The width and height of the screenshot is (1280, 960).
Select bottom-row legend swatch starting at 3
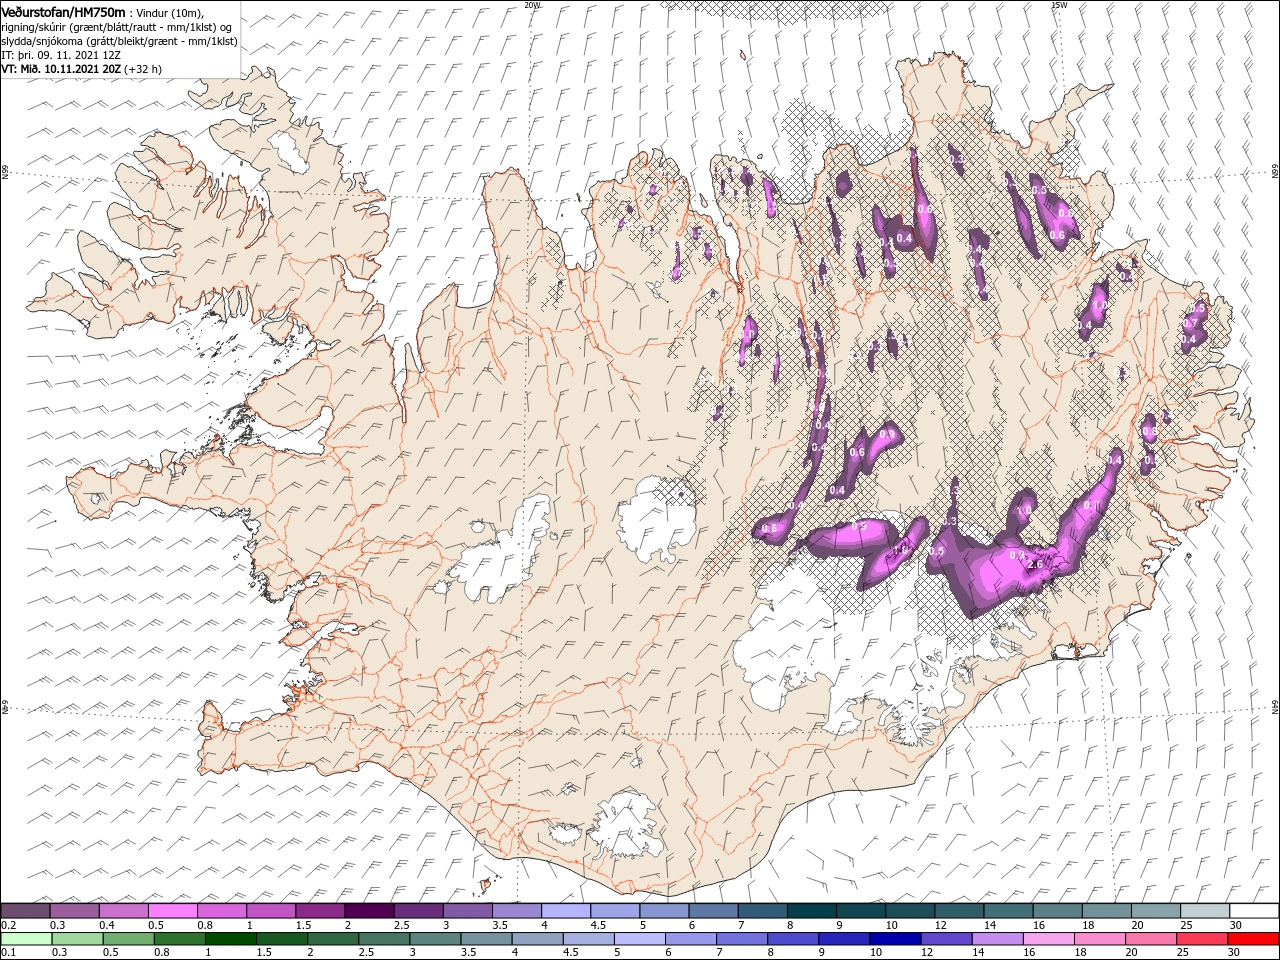pyautogui.click(x=435, y=939)
